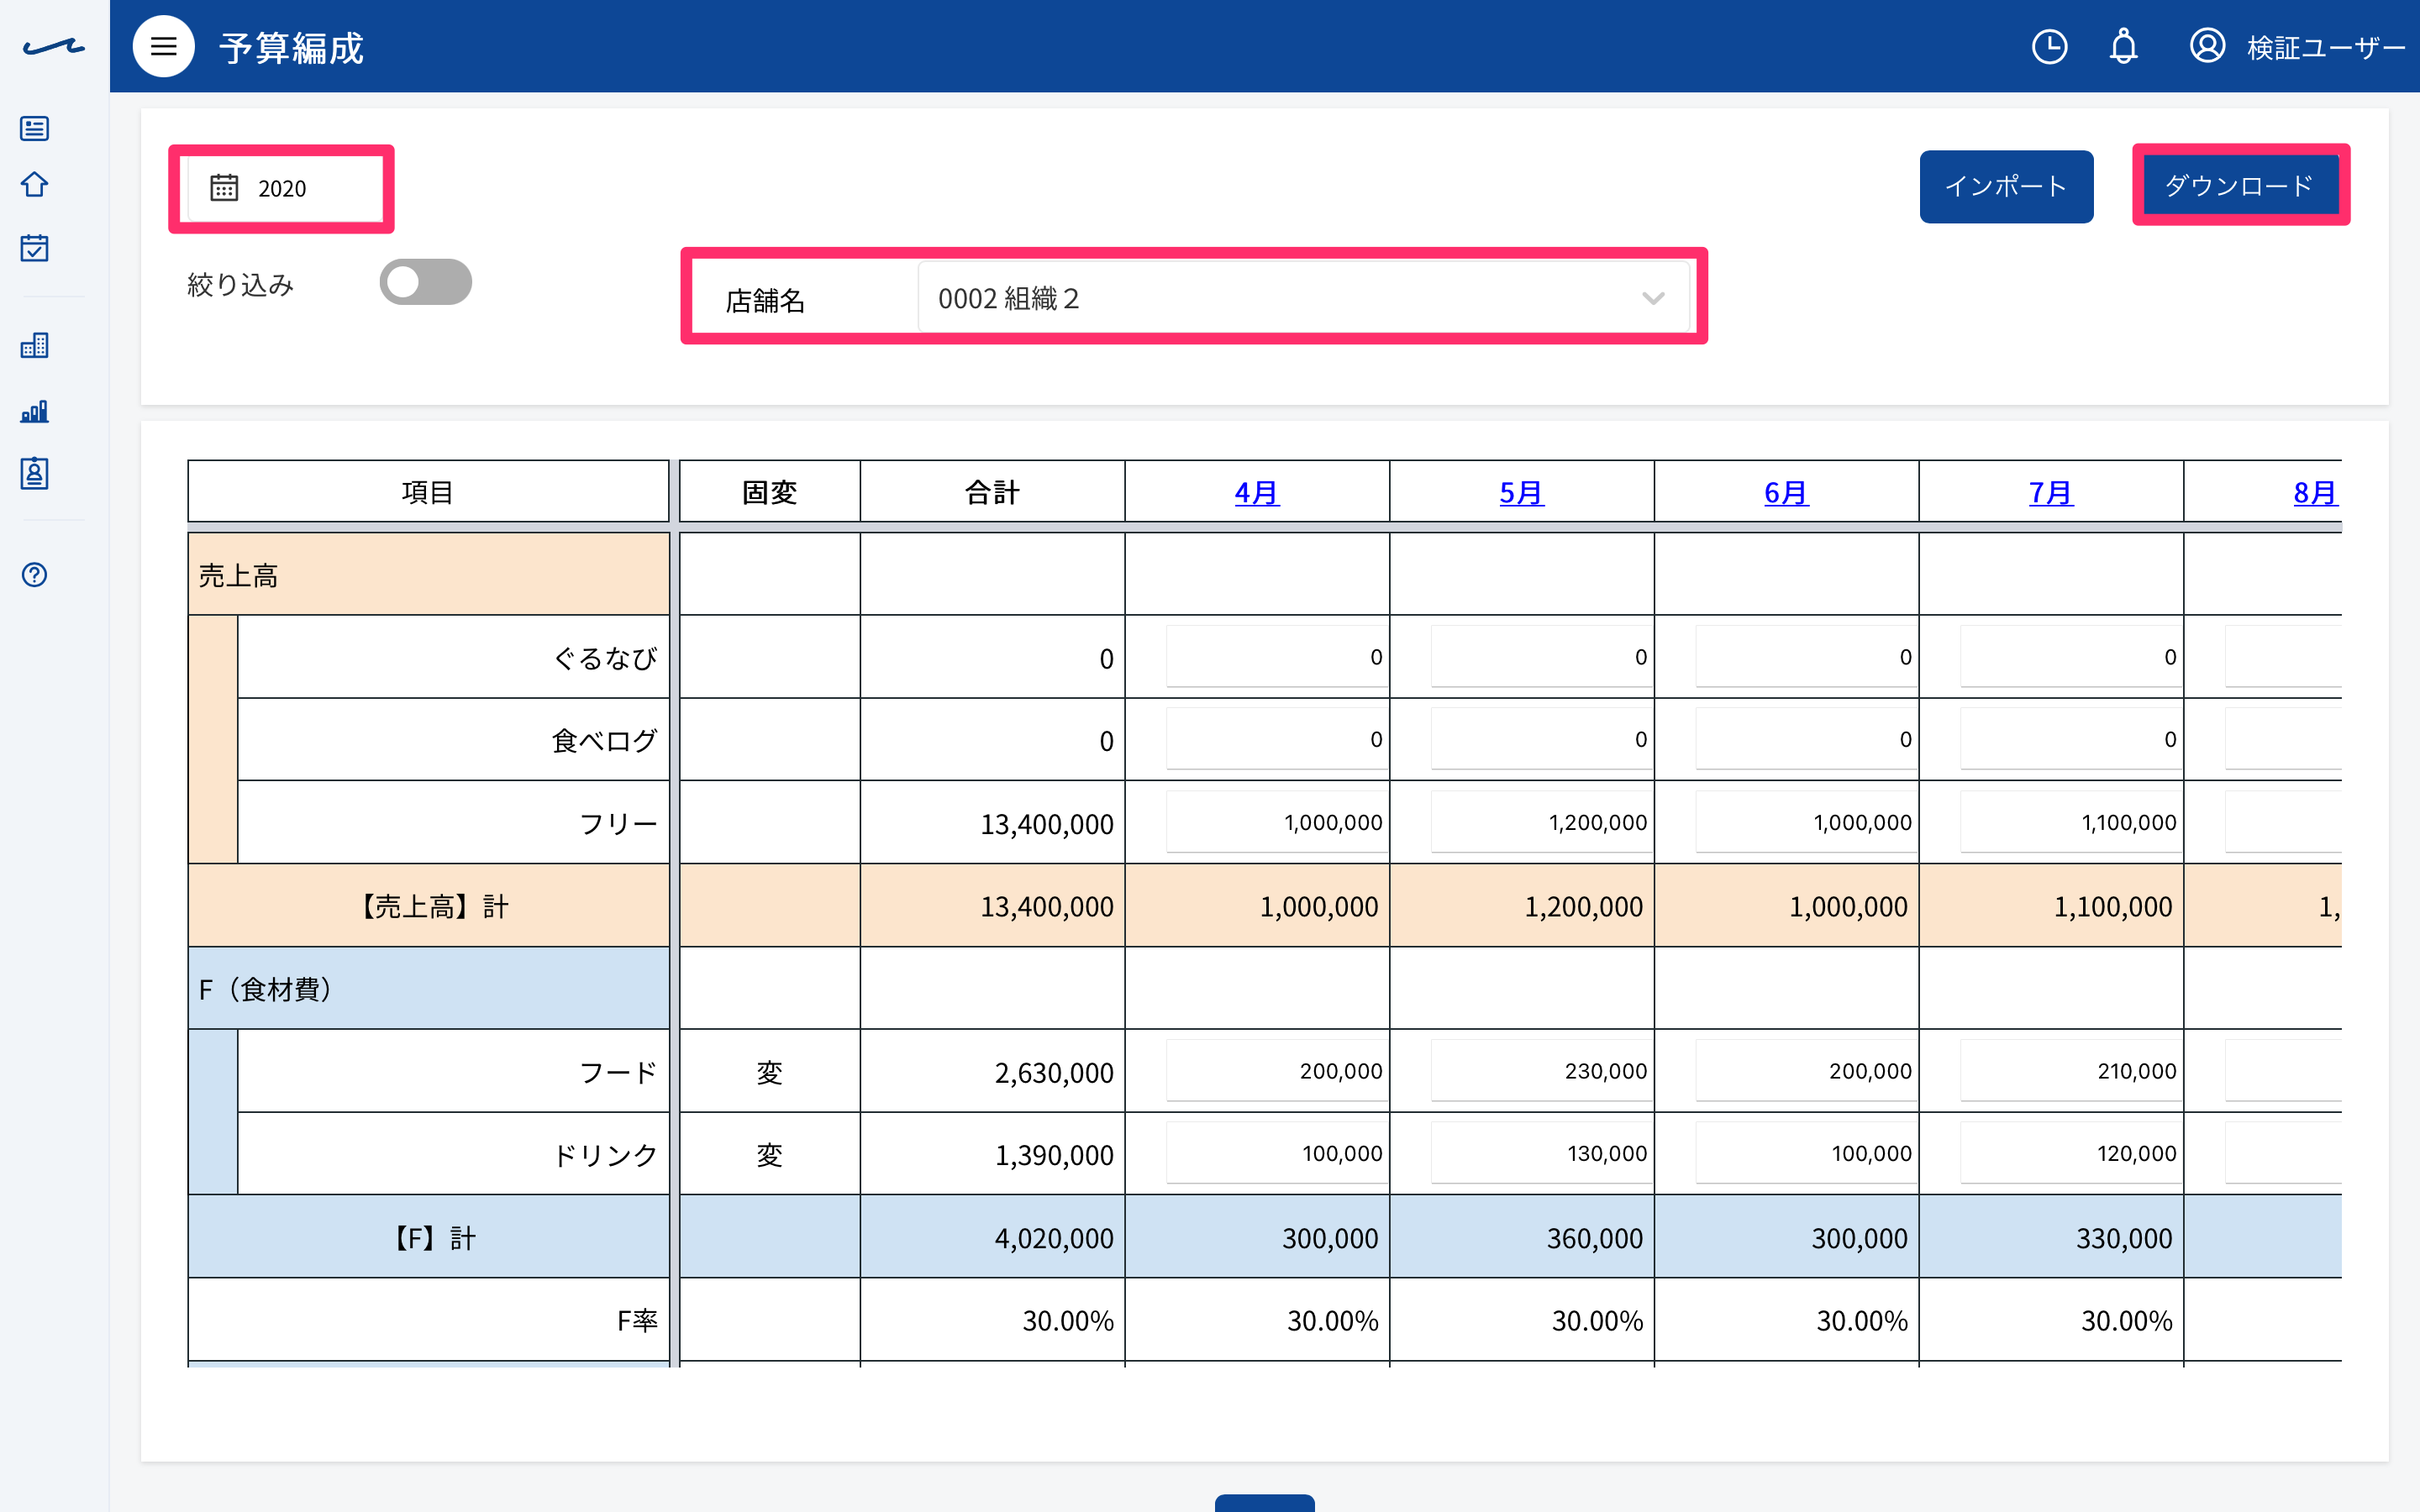Edit ドリンク 4月 field 100,000
This screenshot has width=2420, height=1512.
1277,1153
